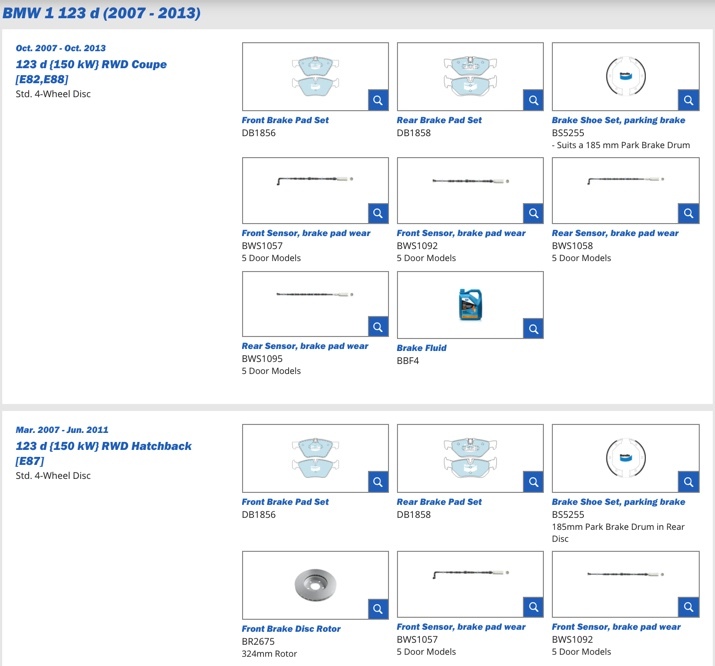Click the Hatchback brake shoe thumbnail image
Screen dimensions: 715x666
626,458
